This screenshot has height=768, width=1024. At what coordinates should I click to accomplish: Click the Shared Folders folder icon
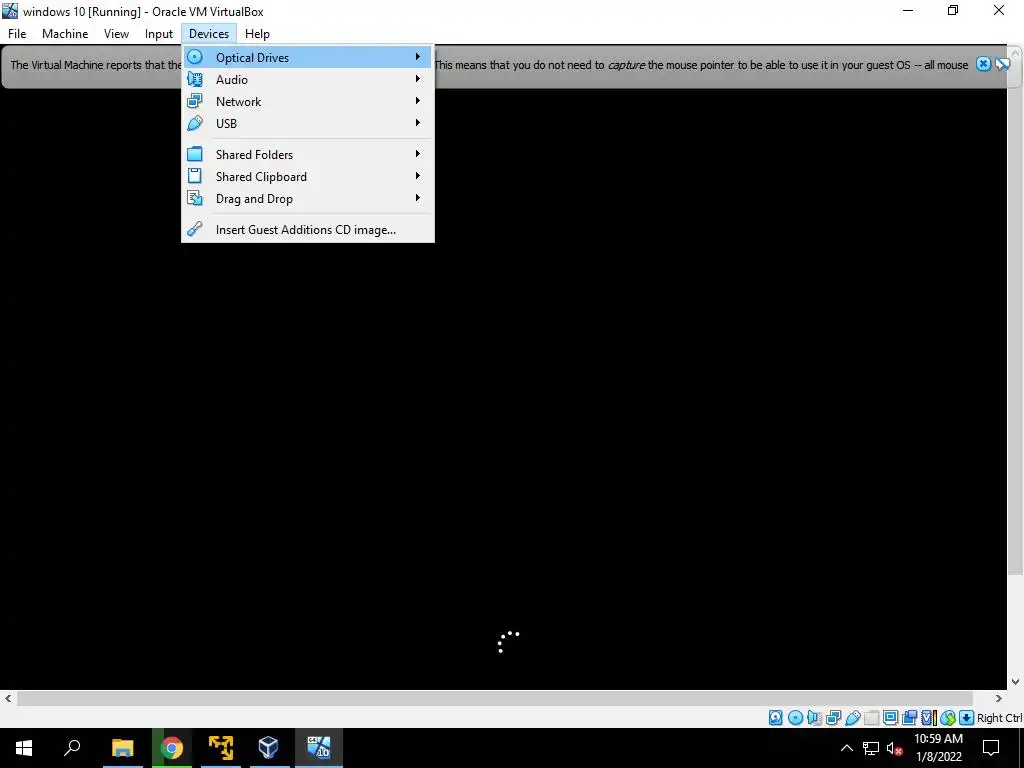pos(195,155)
